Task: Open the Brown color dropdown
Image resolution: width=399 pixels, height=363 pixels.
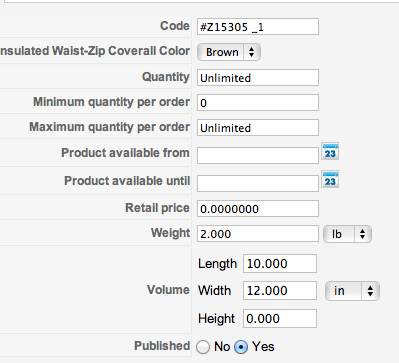Action: point(229,52)
